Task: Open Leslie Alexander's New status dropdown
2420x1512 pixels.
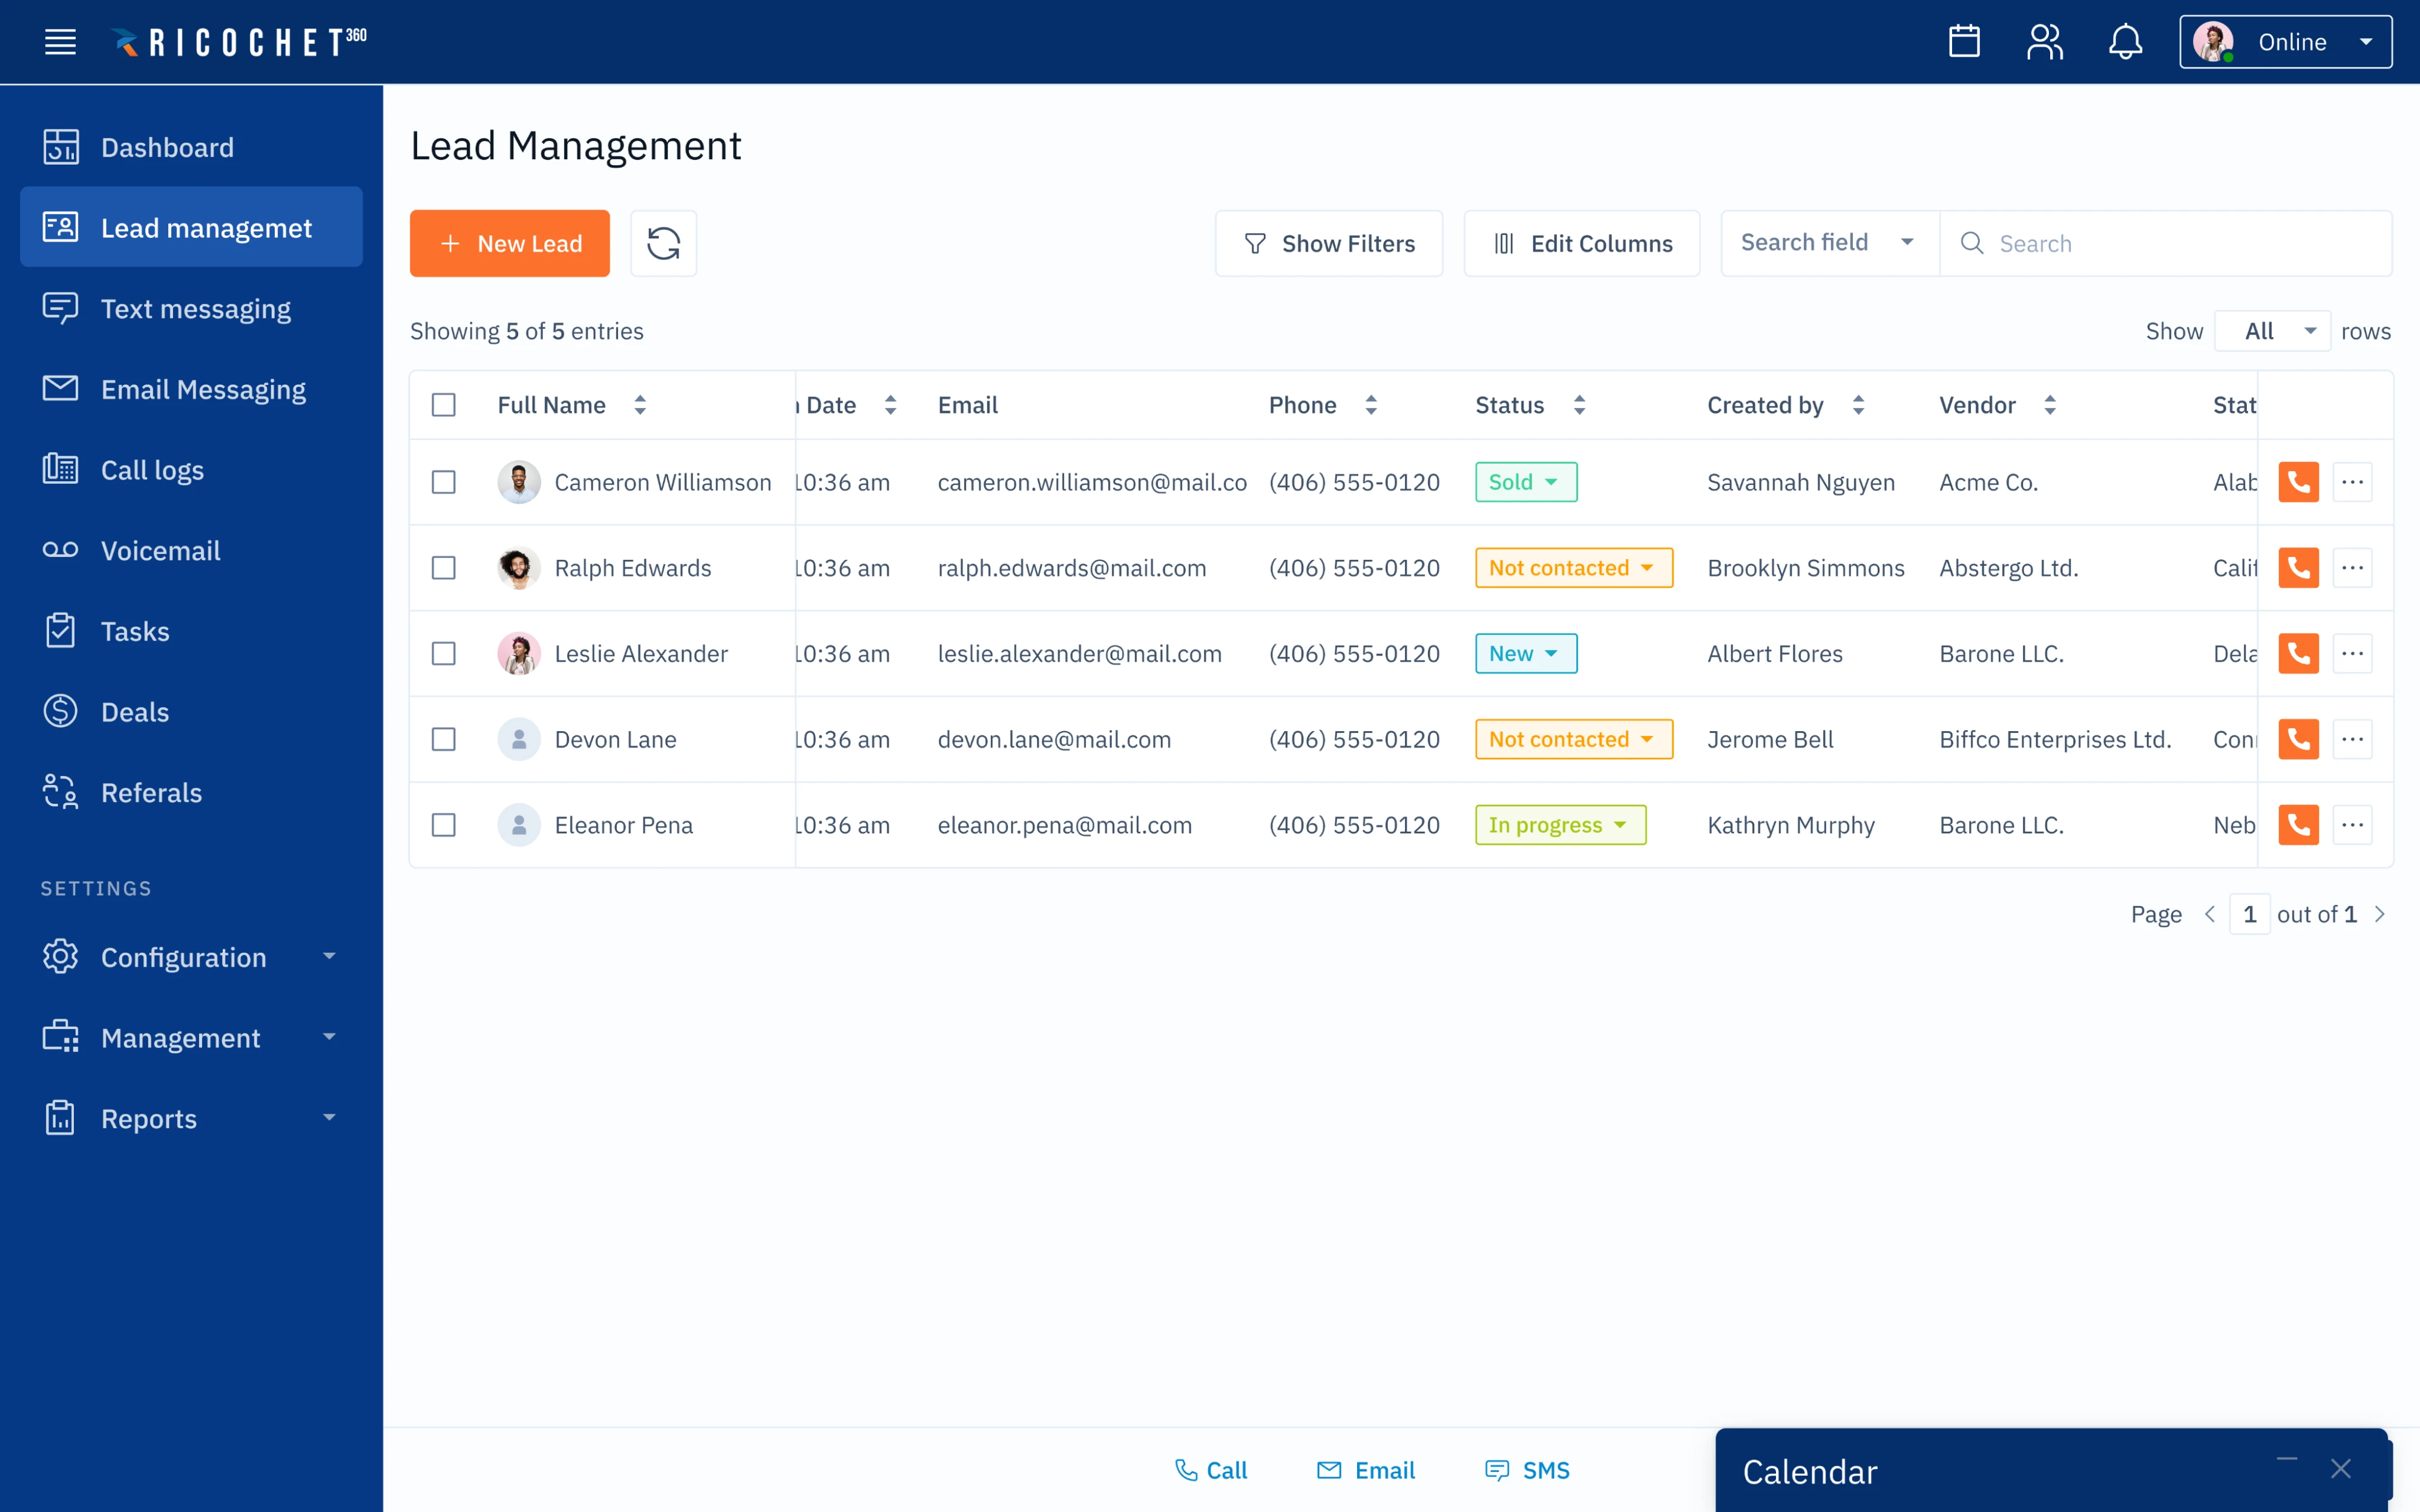Action: point(1525,654)
